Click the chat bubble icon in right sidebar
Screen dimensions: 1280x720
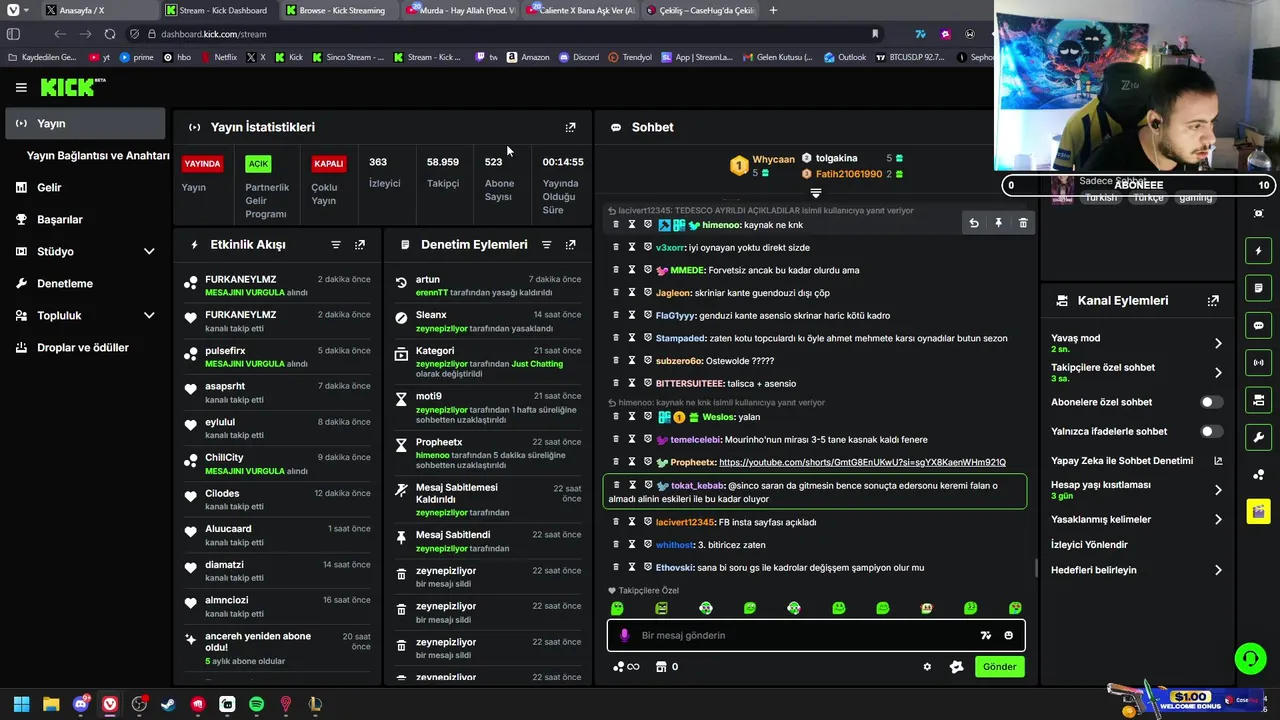click(x=1258, y=325)
